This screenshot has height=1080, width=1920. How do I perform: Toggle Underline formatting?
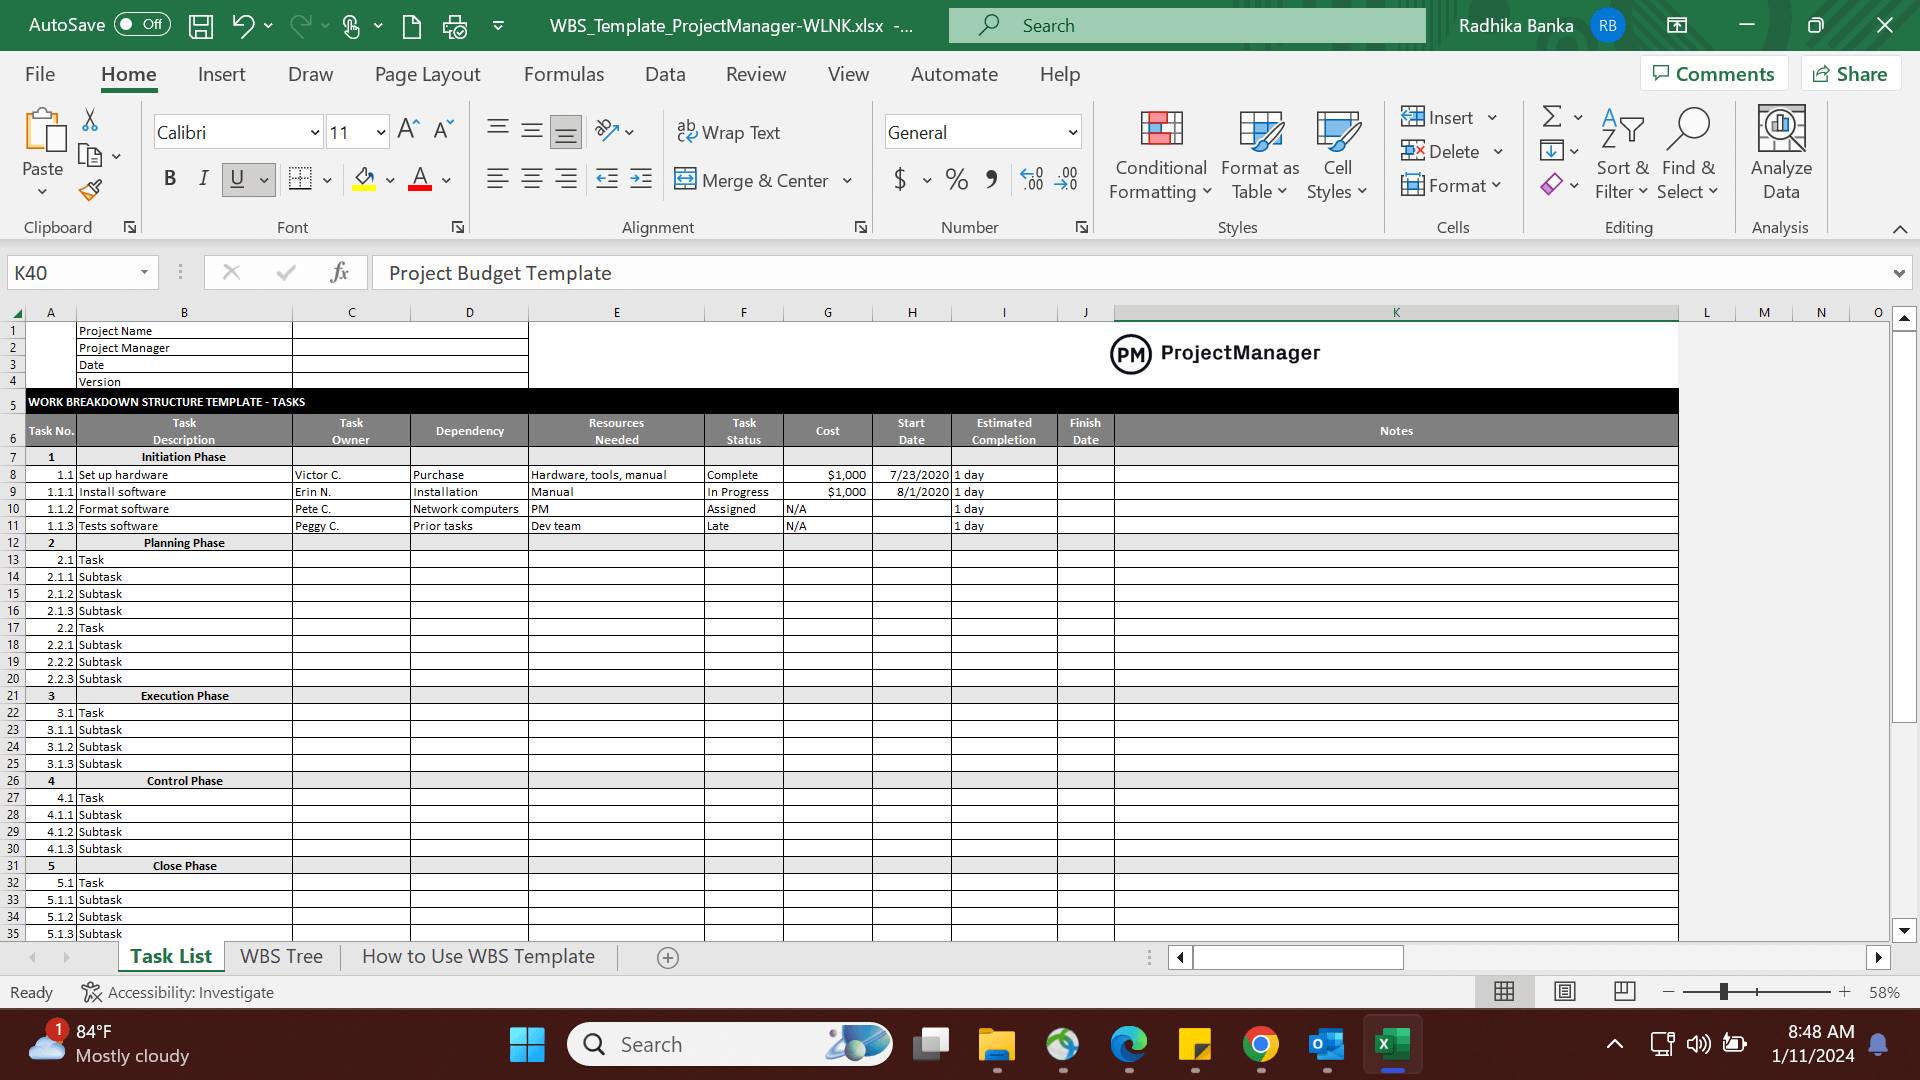coord(236,179)
